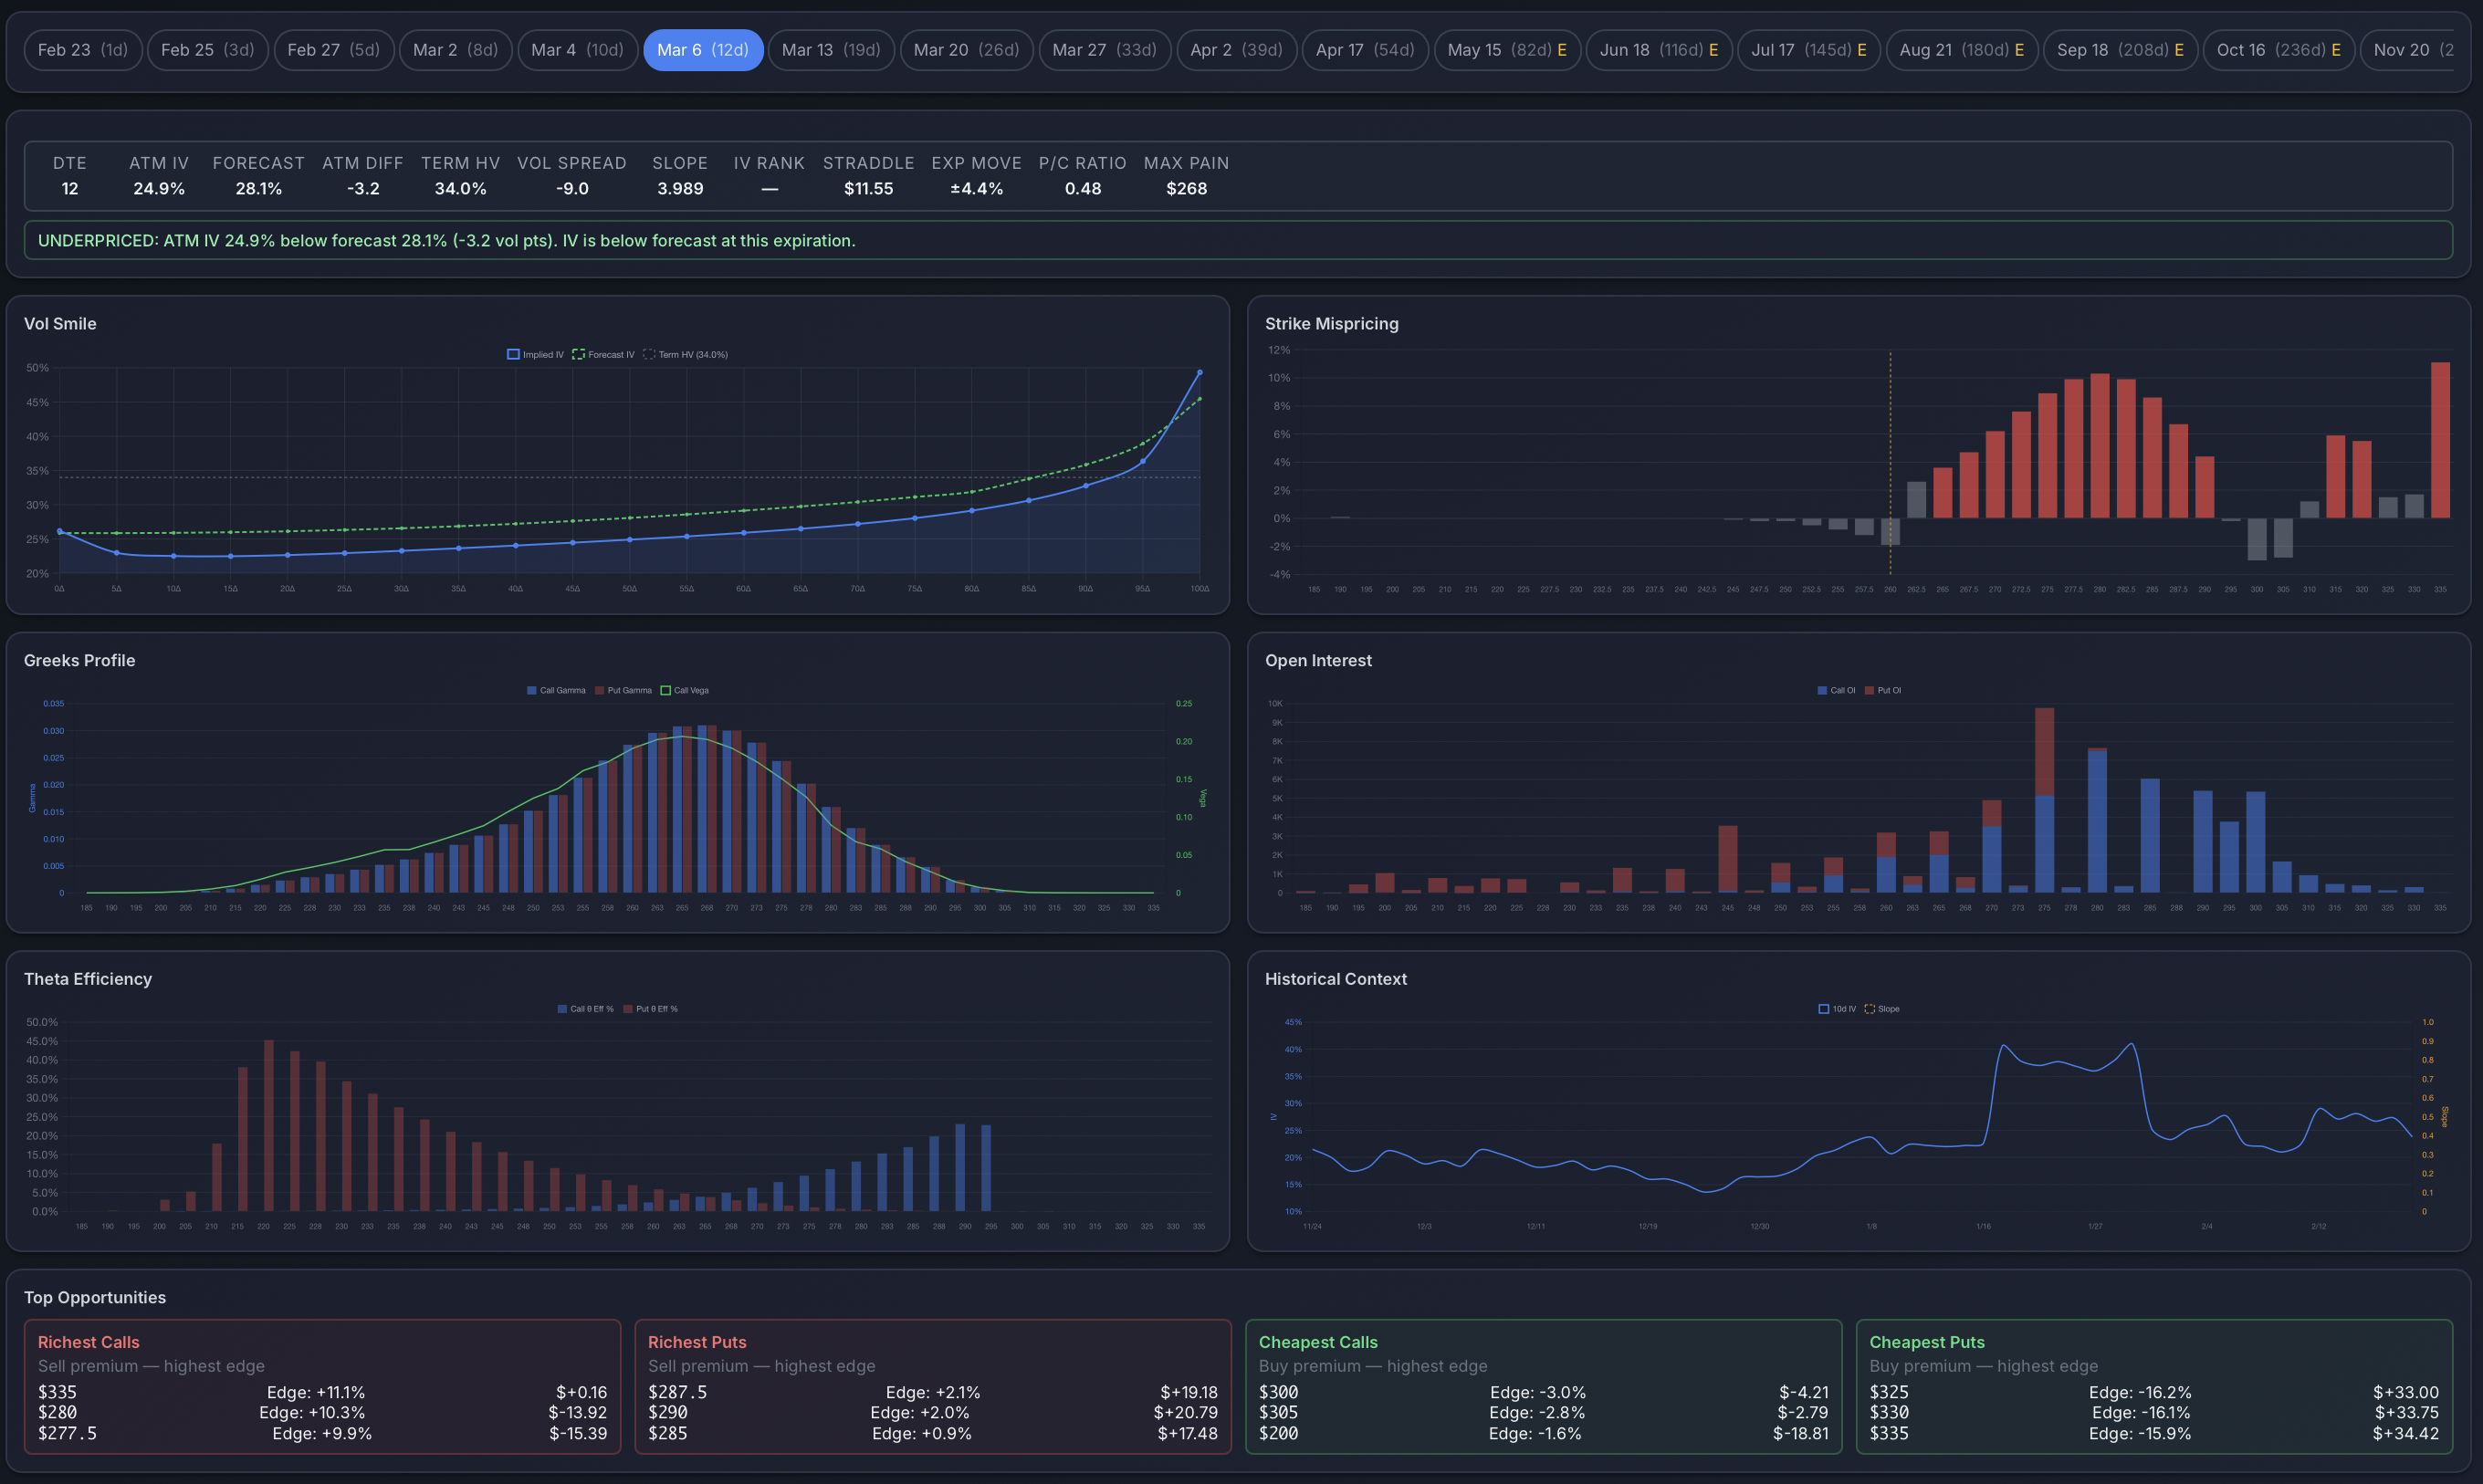The image size is (2483, 1484).
Task: Toggle the Implied IV series in Vol Smile legend
Action: coord(535,354)
